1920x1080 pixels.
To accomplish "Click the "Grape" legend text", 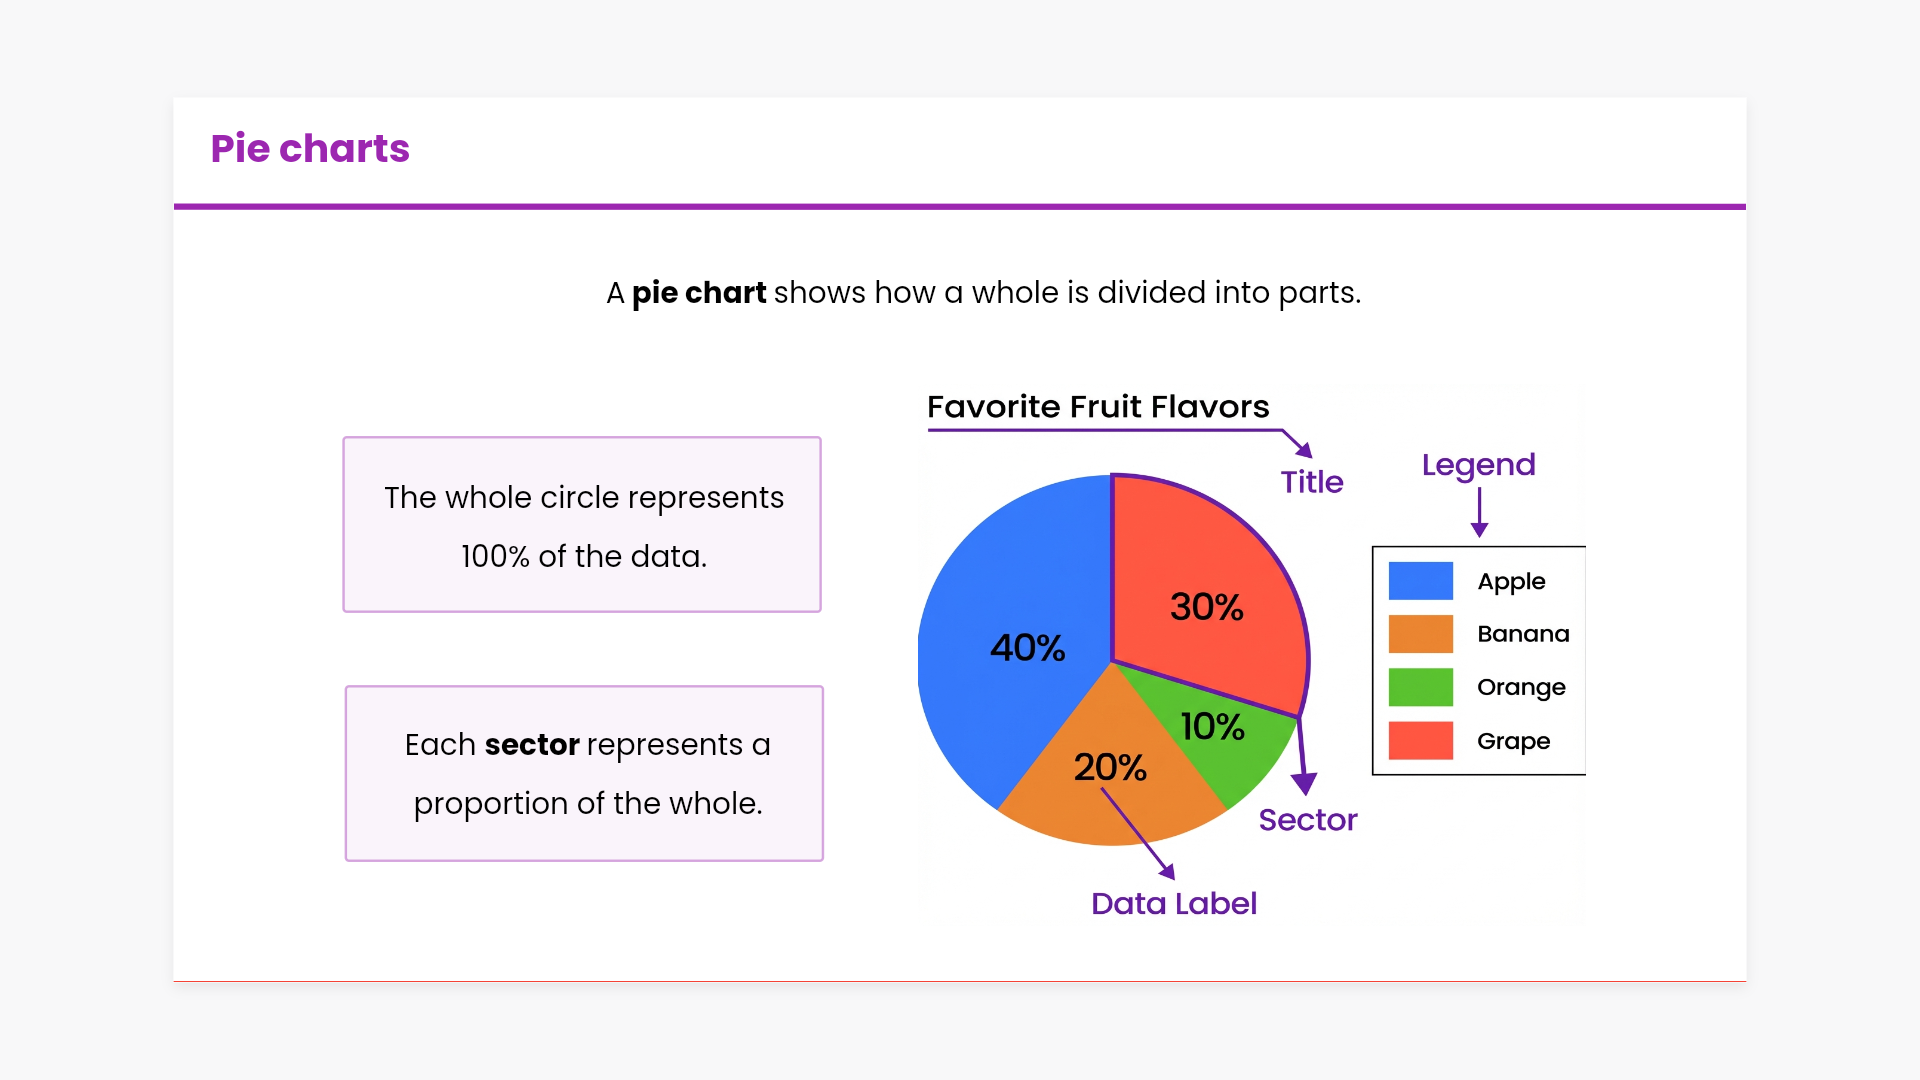I will 1513,741.
